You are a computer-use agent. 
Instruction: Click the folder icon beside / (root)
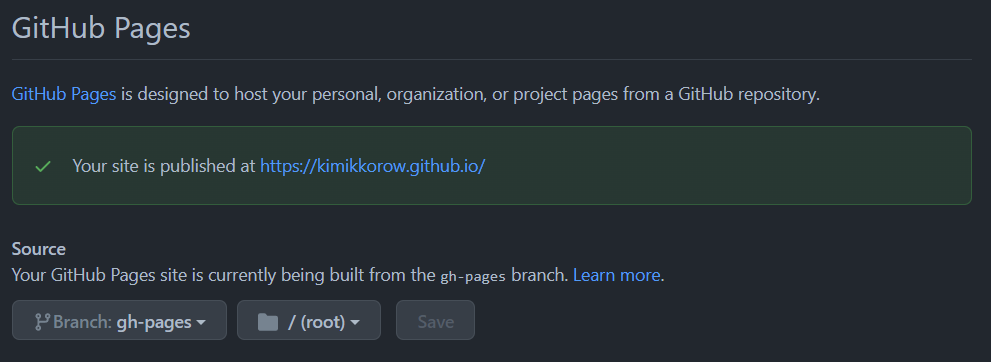[x=268, y=322]
